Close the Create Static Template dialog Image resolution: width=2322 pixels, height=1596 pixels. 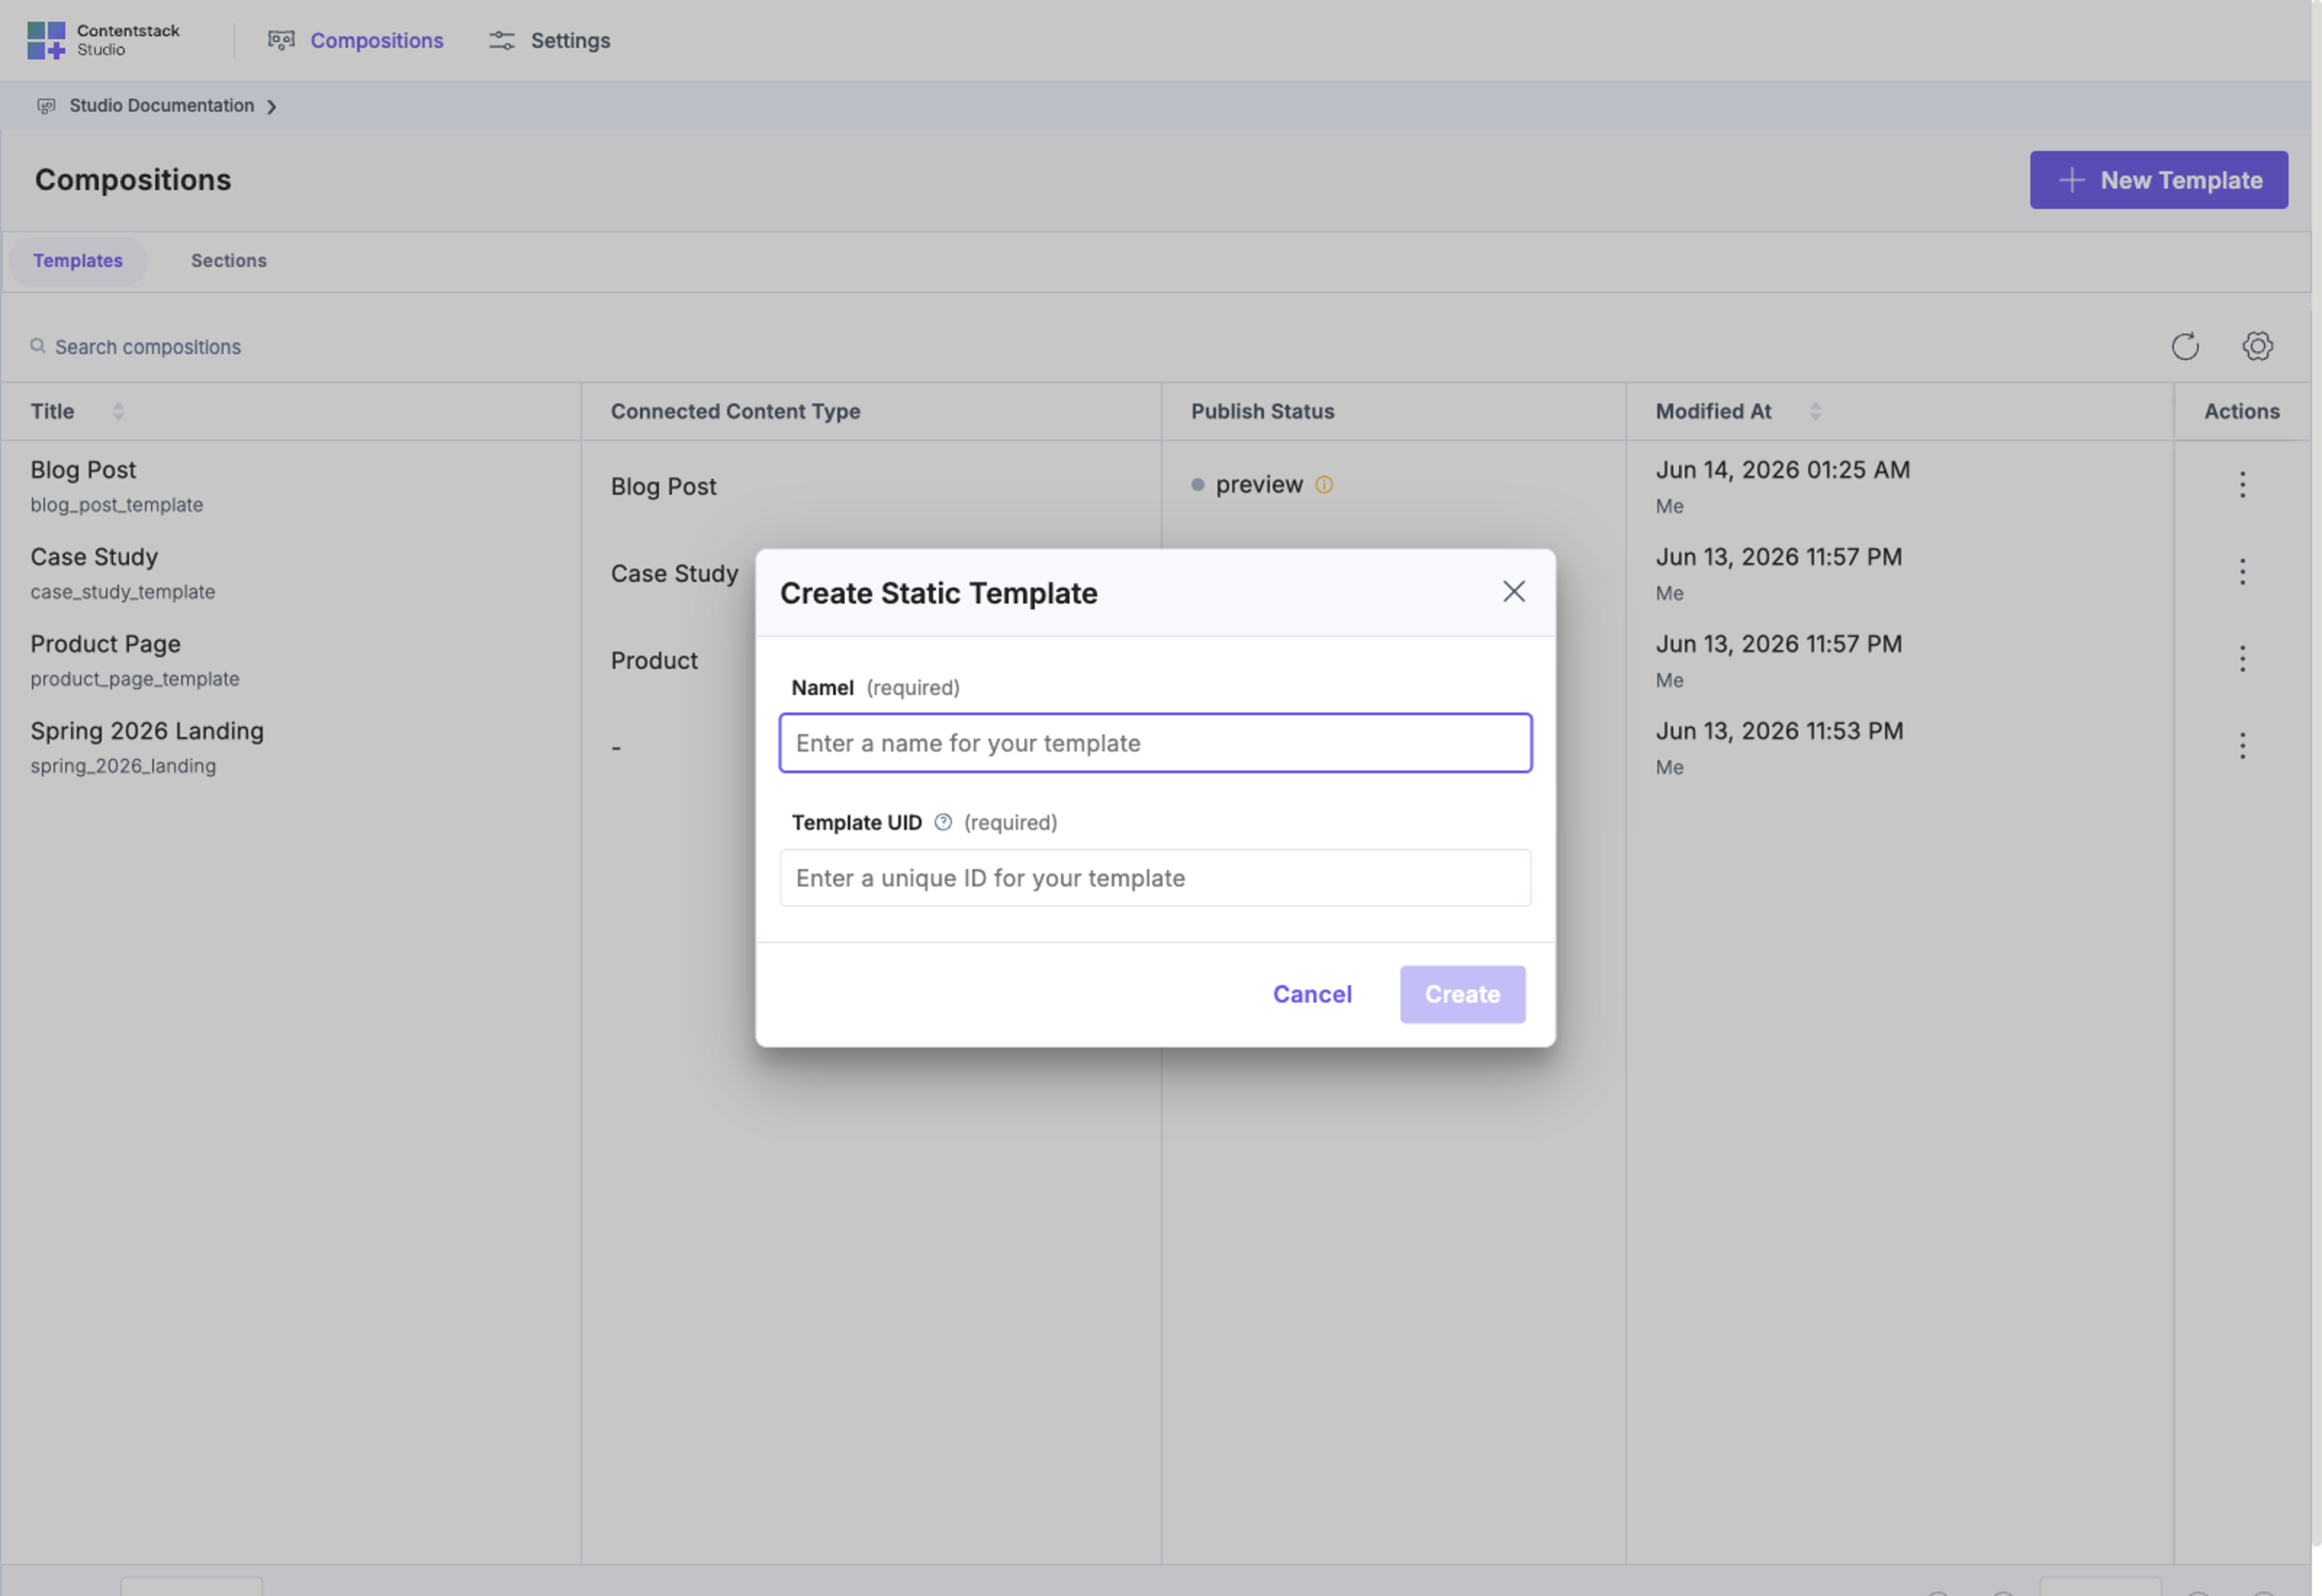[x=1513, y=591]
